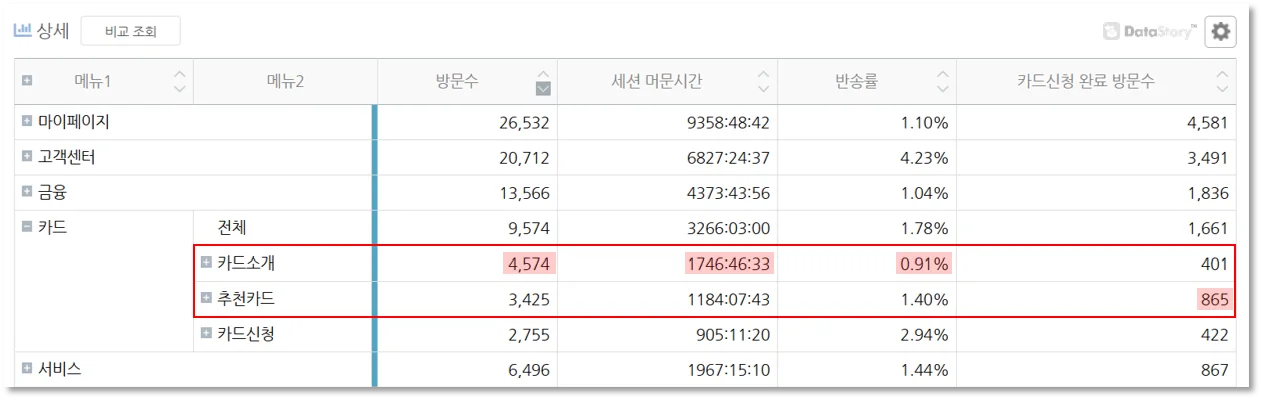
Task: Select the 9,574 visits cell
Action: coord(529,228)
